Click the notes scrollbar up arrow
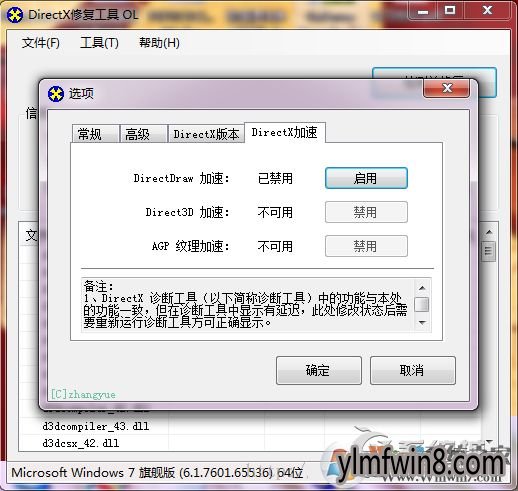 click(x=422, y=288)
